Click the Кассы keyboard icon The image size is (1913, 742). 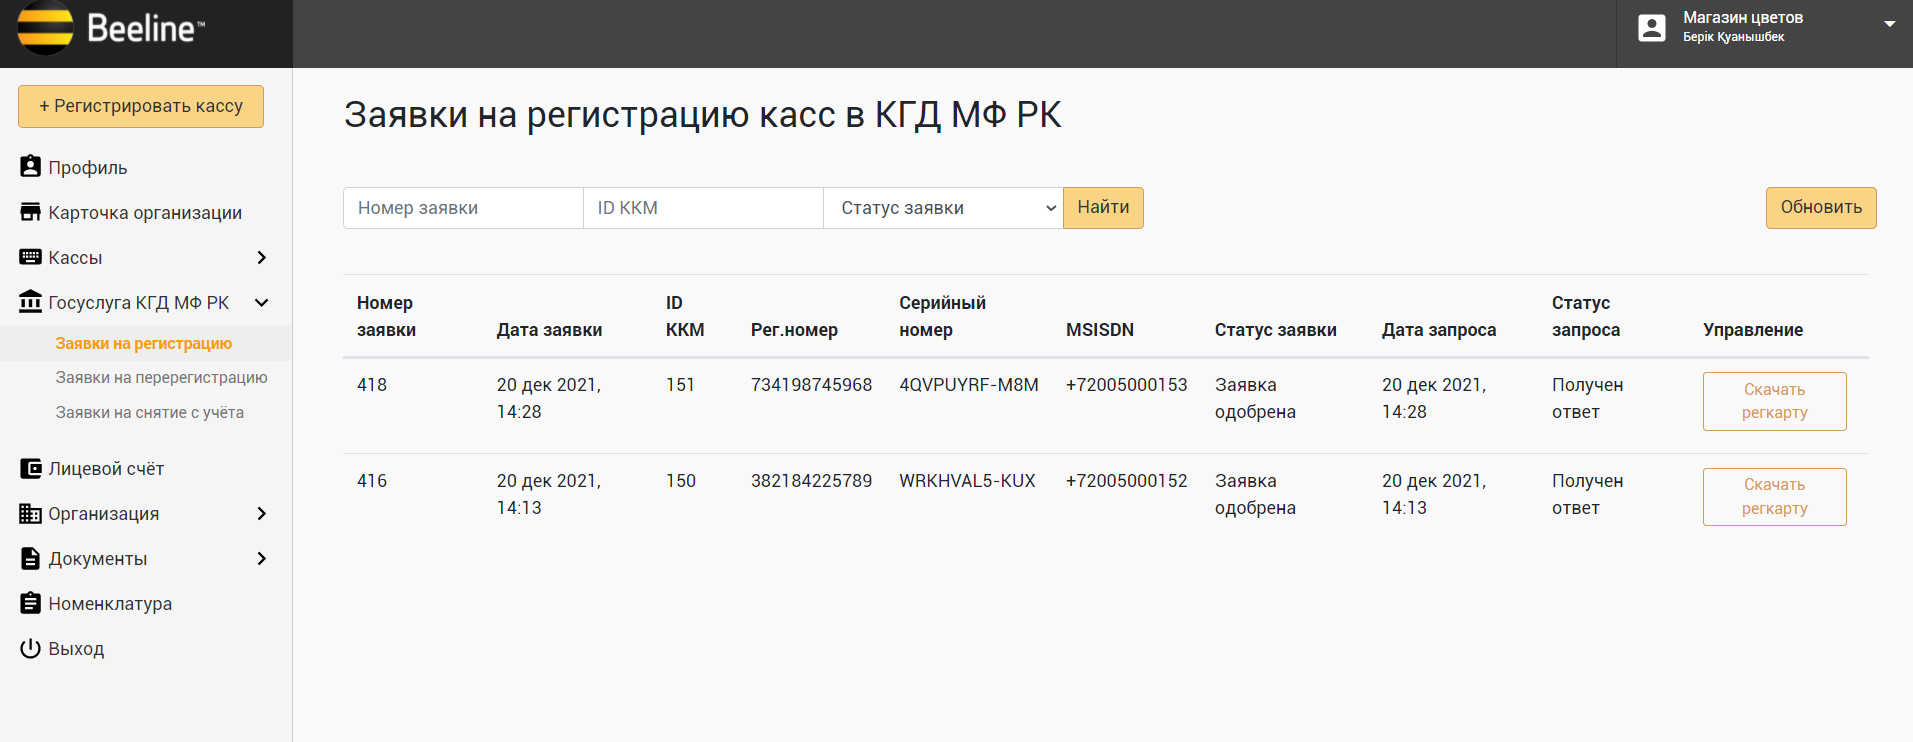pos(31,257)
